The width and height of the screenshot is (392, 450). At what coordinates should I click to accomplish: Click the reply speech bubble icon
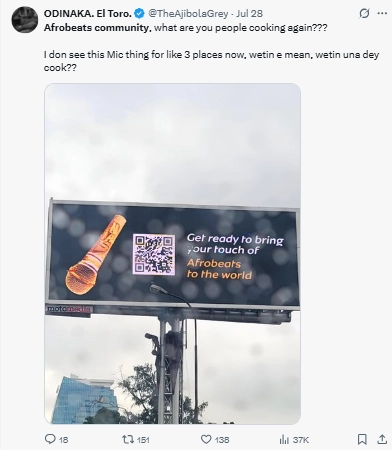click(50, 439)
